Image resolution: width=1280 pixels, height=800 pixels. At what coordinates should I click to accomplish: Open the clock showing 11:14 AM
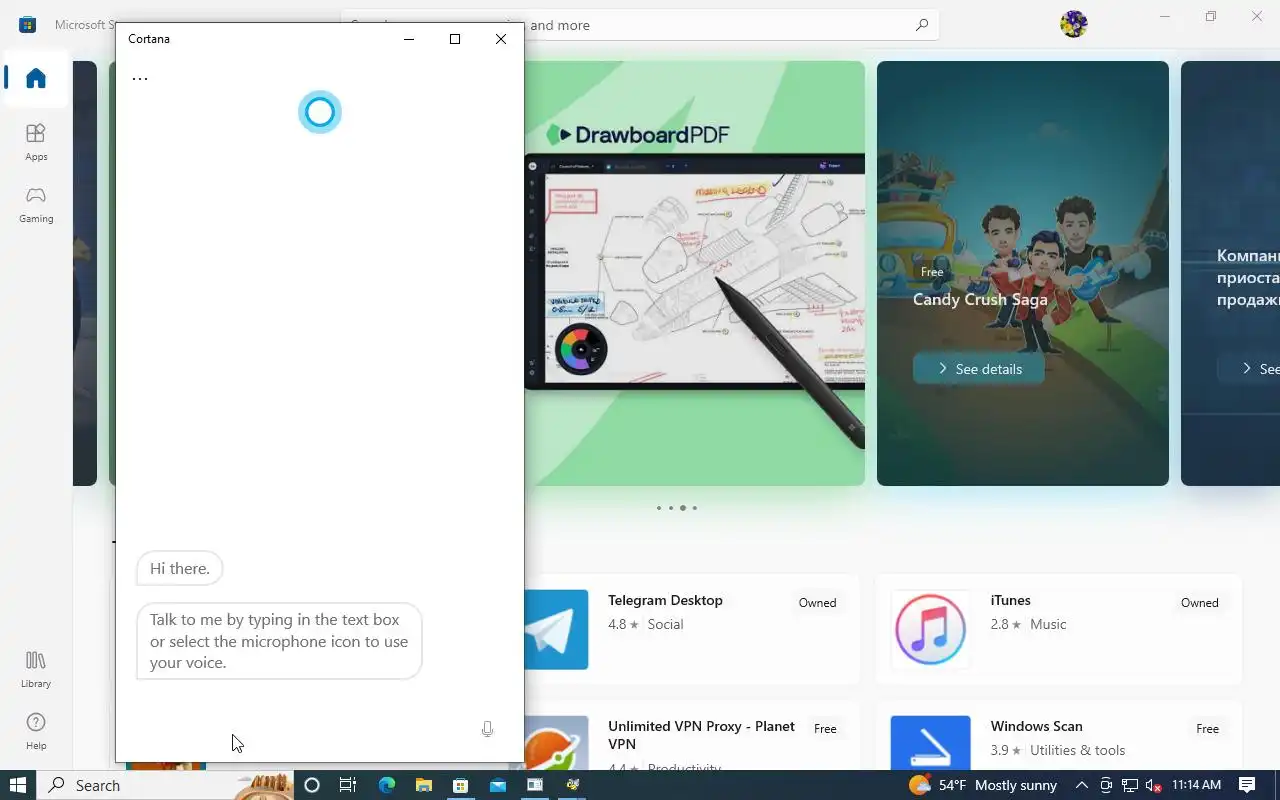1197,785
